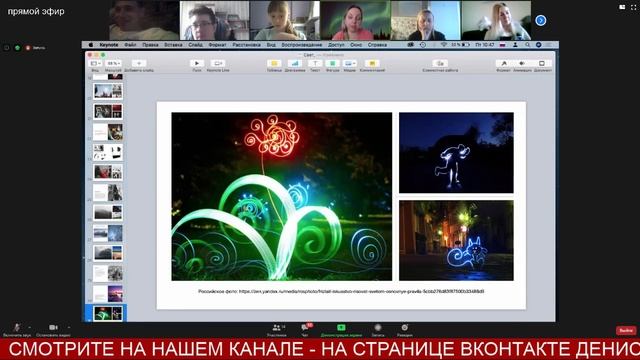Image resolution: width=640 pixels, height=360 pixels.
Task: Open Keynote Live from the toolbar
Action: point(218,63)
